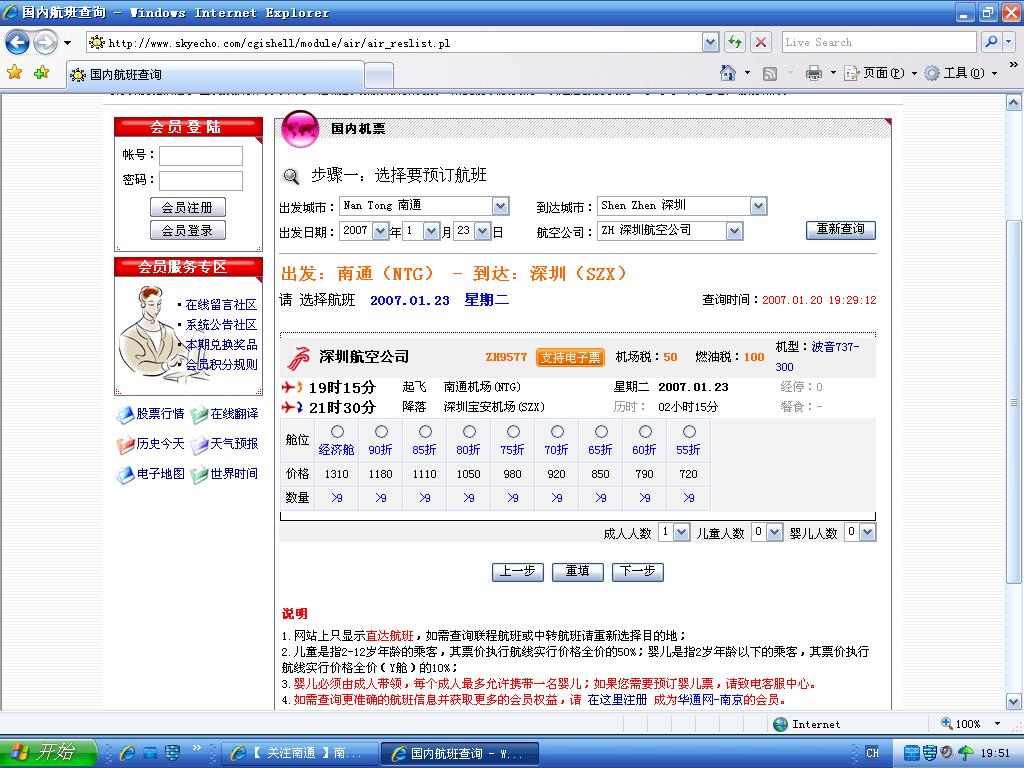Click the Refresh page icon

click(735, 42)
